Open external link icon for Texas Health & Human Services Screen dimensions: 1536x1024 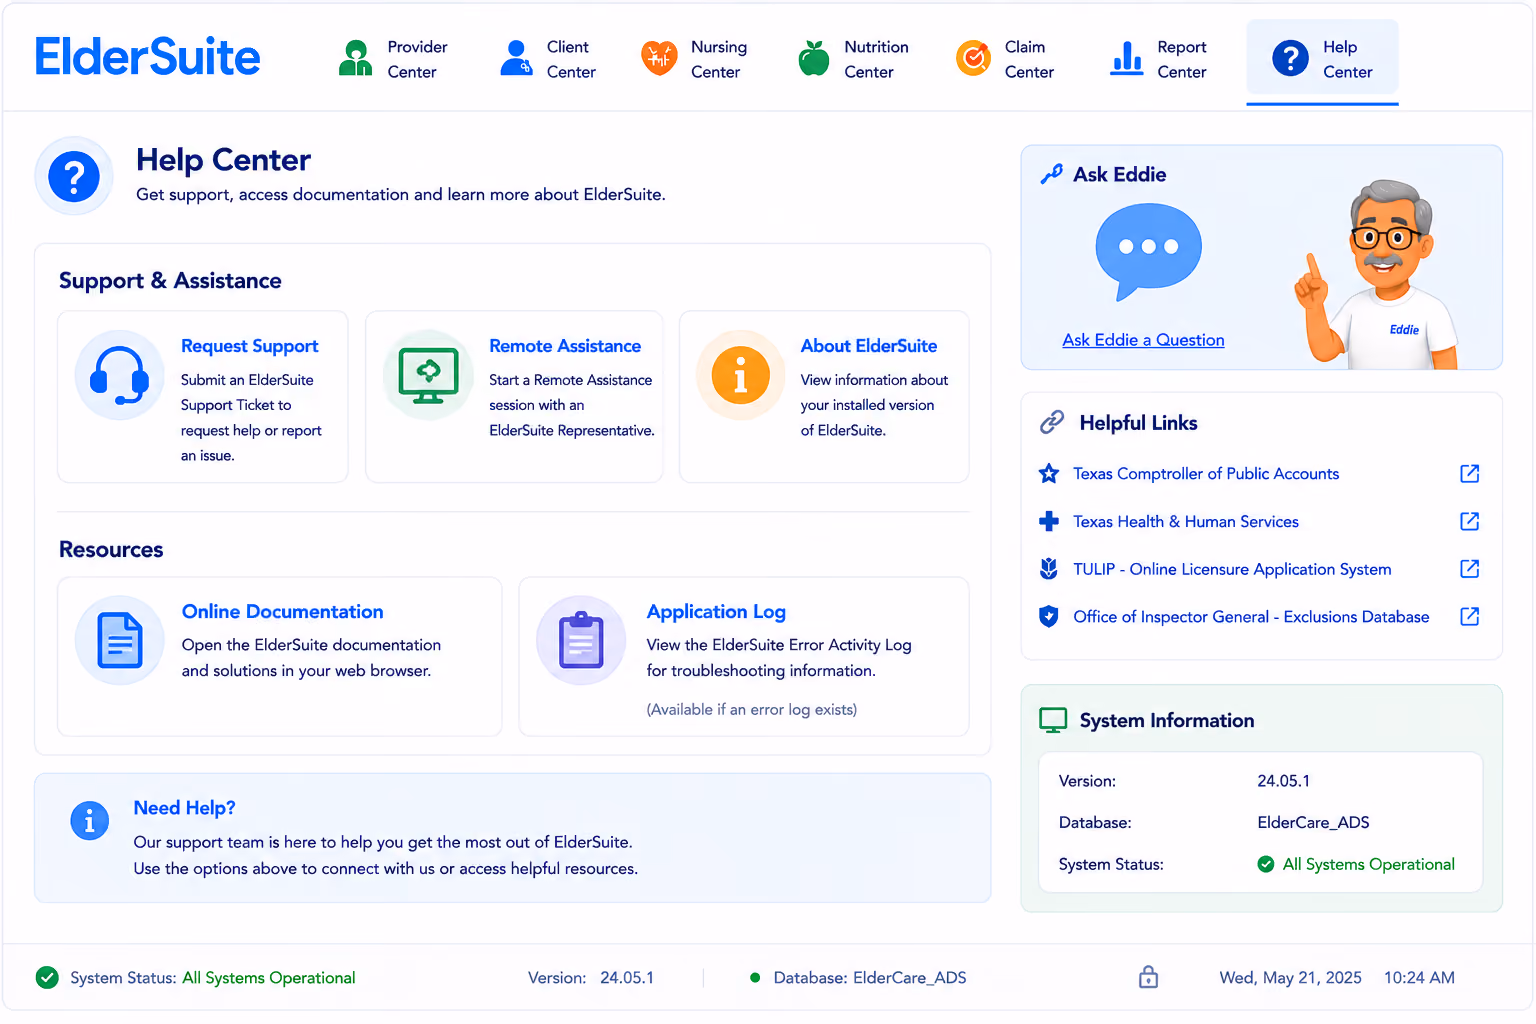[1469, 521]
